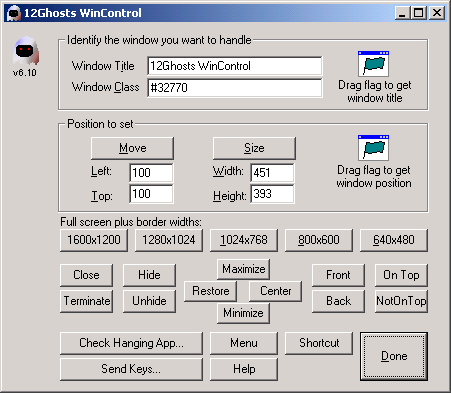Image resolution: width=451 pixels, height=393 pixels.
Task: Click the 'Full screen plus border widths:' label
Action: [131, 222]
